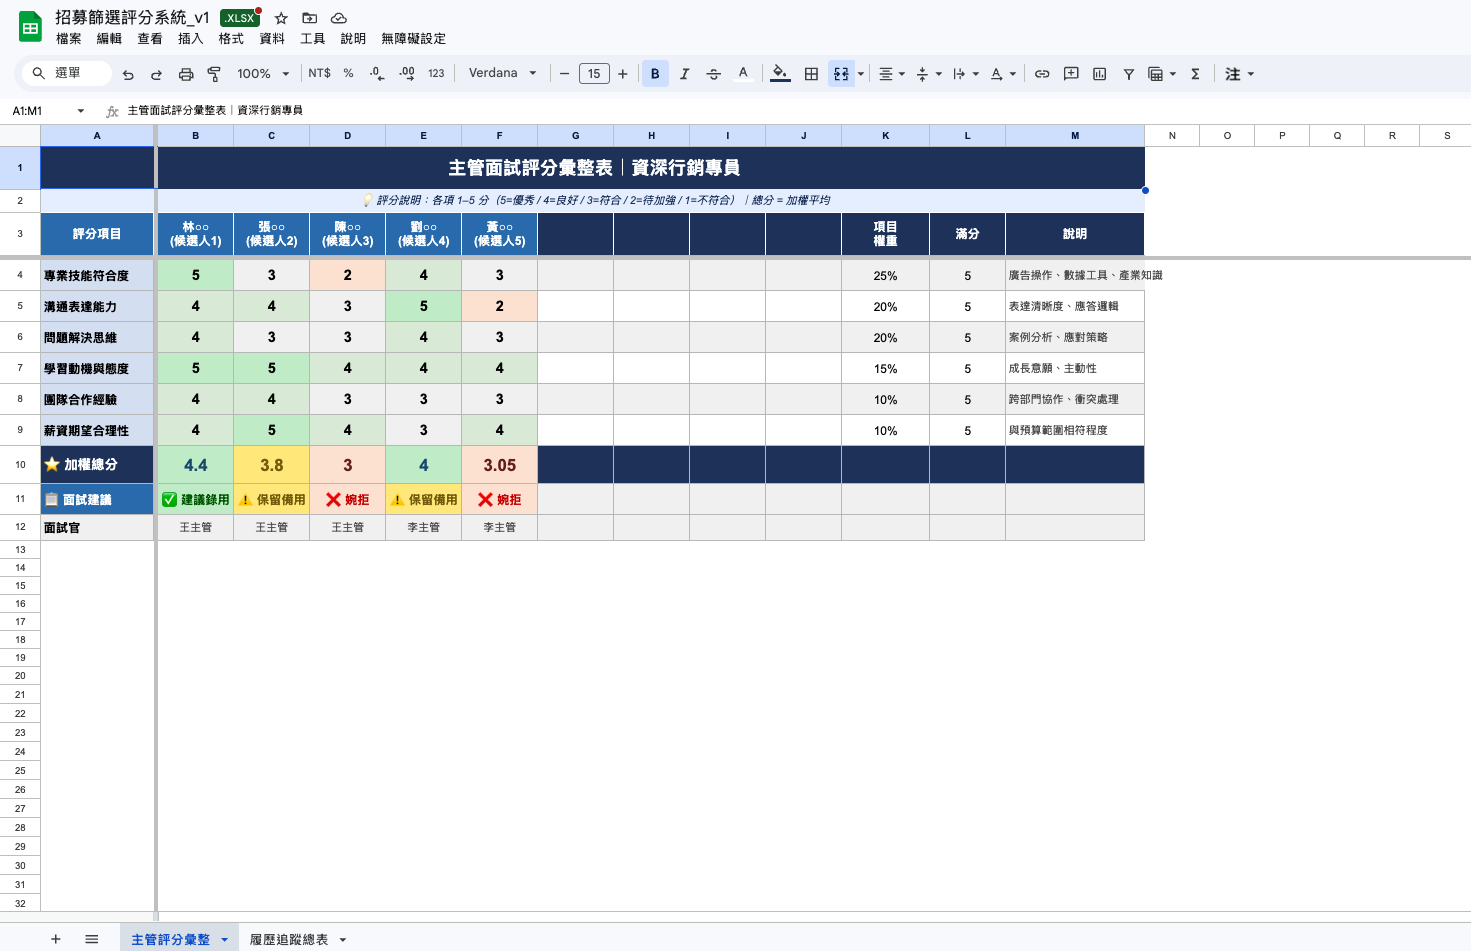This screenshot has width=1471, height=951.
Task: Select the 專業技能符合度 row label
Action: (x=97, y=275)
